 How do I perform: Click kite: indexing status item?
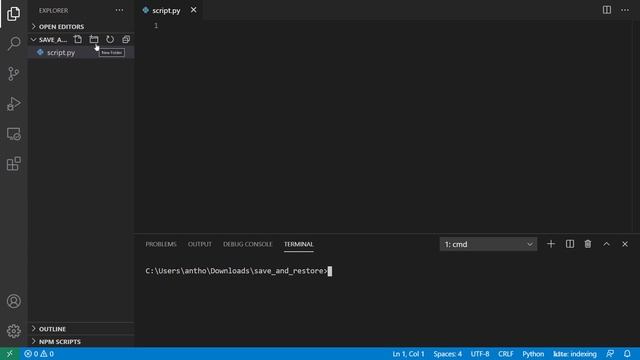574,353
